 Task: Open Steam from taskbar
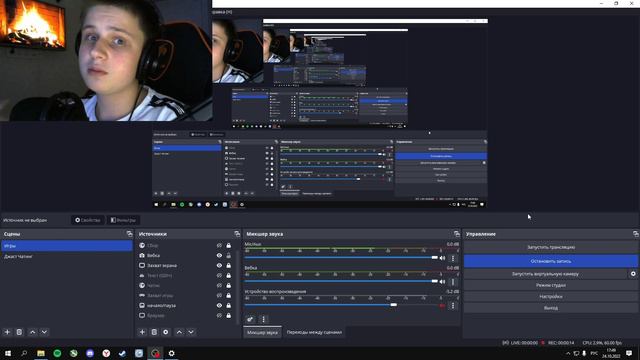coord(122,353)
